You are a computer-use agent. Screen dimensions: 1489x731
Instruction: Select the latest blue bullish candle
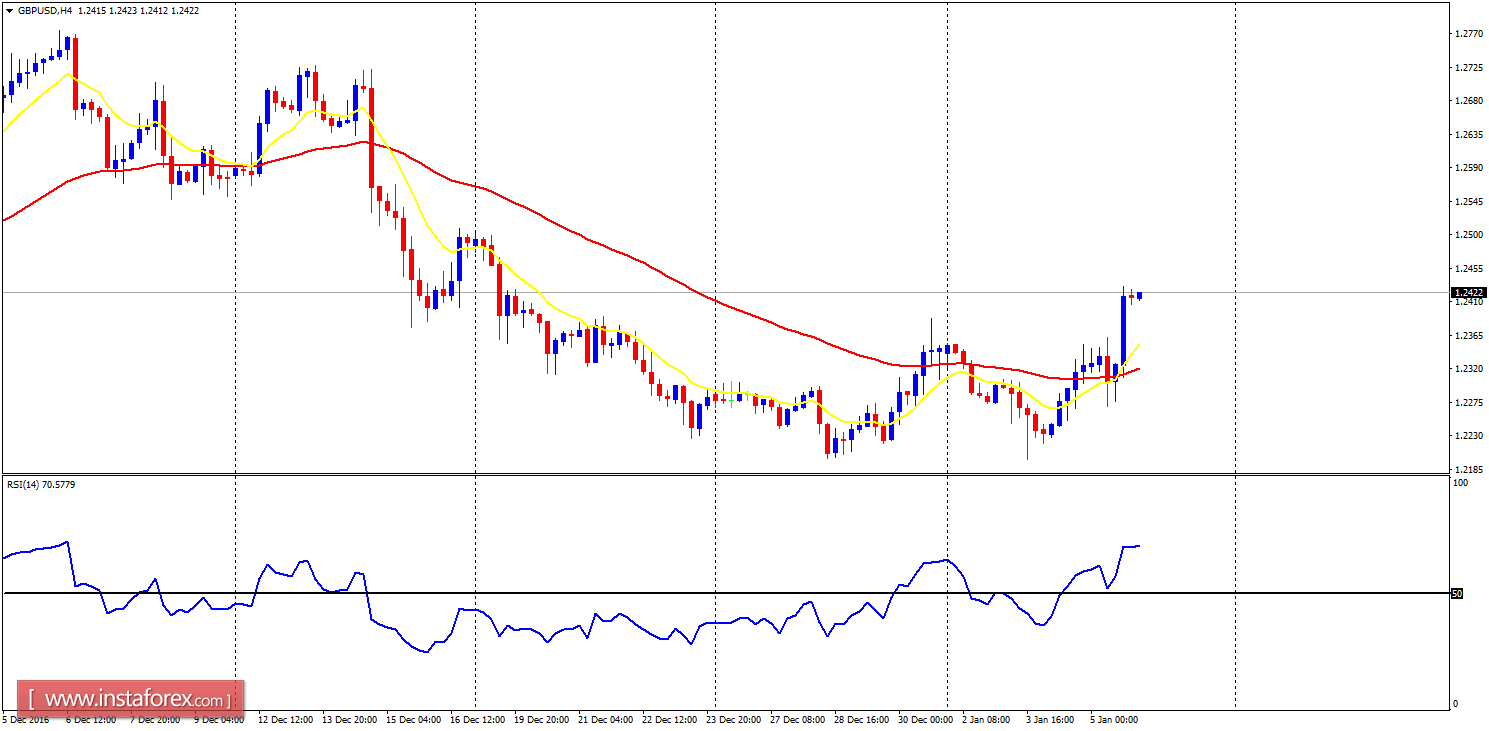click(x=1140, y=295)
